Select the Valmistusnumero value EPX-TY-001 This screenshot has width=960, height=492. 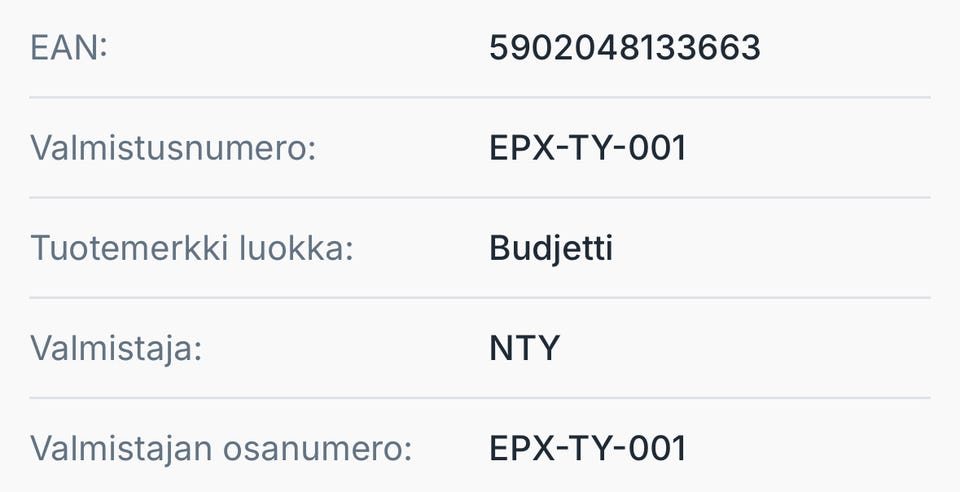pos(588,148)
